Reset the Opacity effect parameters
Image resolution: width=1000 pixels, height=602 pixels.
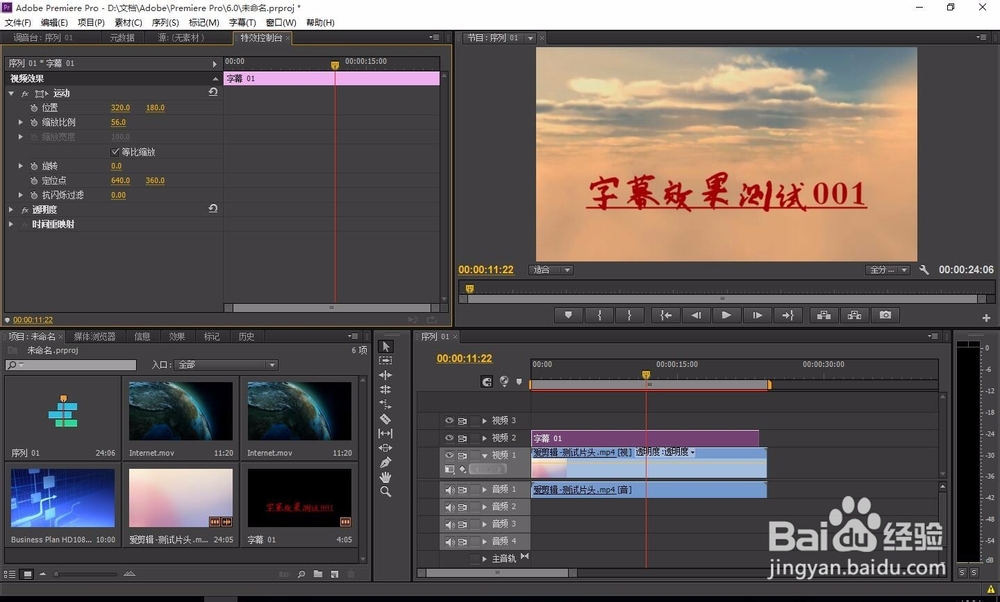(x=213, y=209)
